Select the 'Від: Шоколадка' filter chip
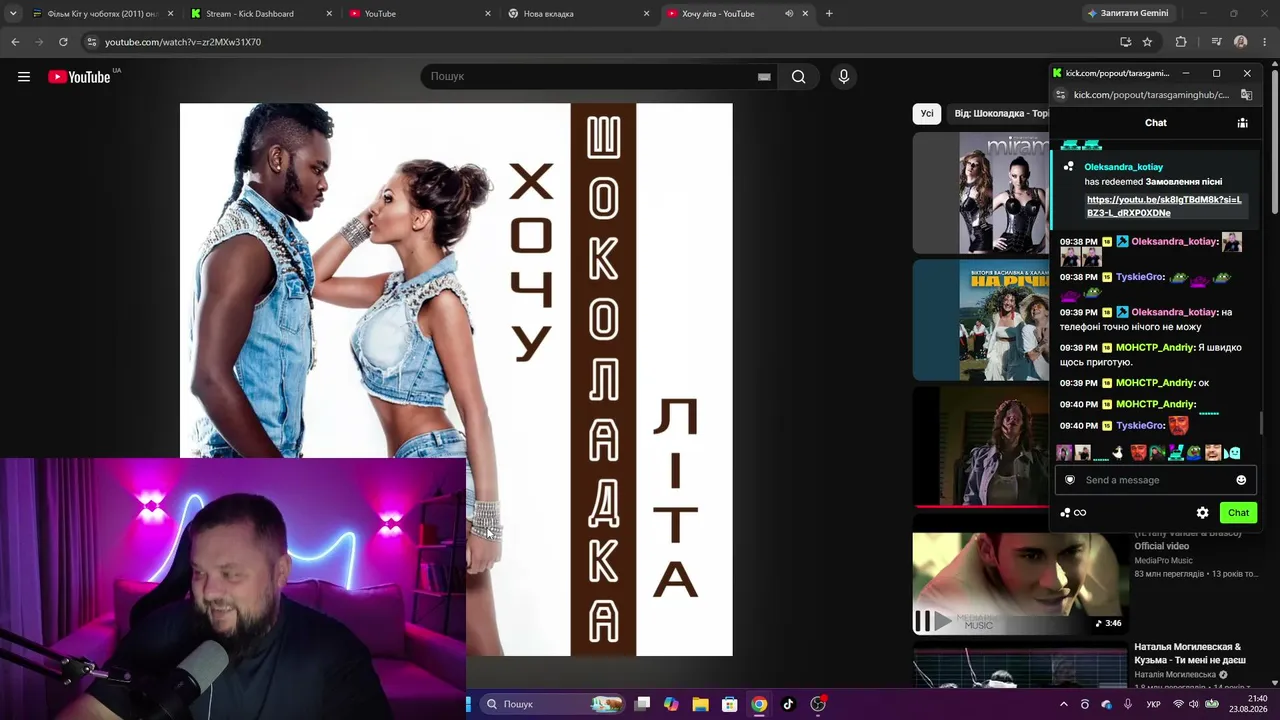 pos(999,114)
